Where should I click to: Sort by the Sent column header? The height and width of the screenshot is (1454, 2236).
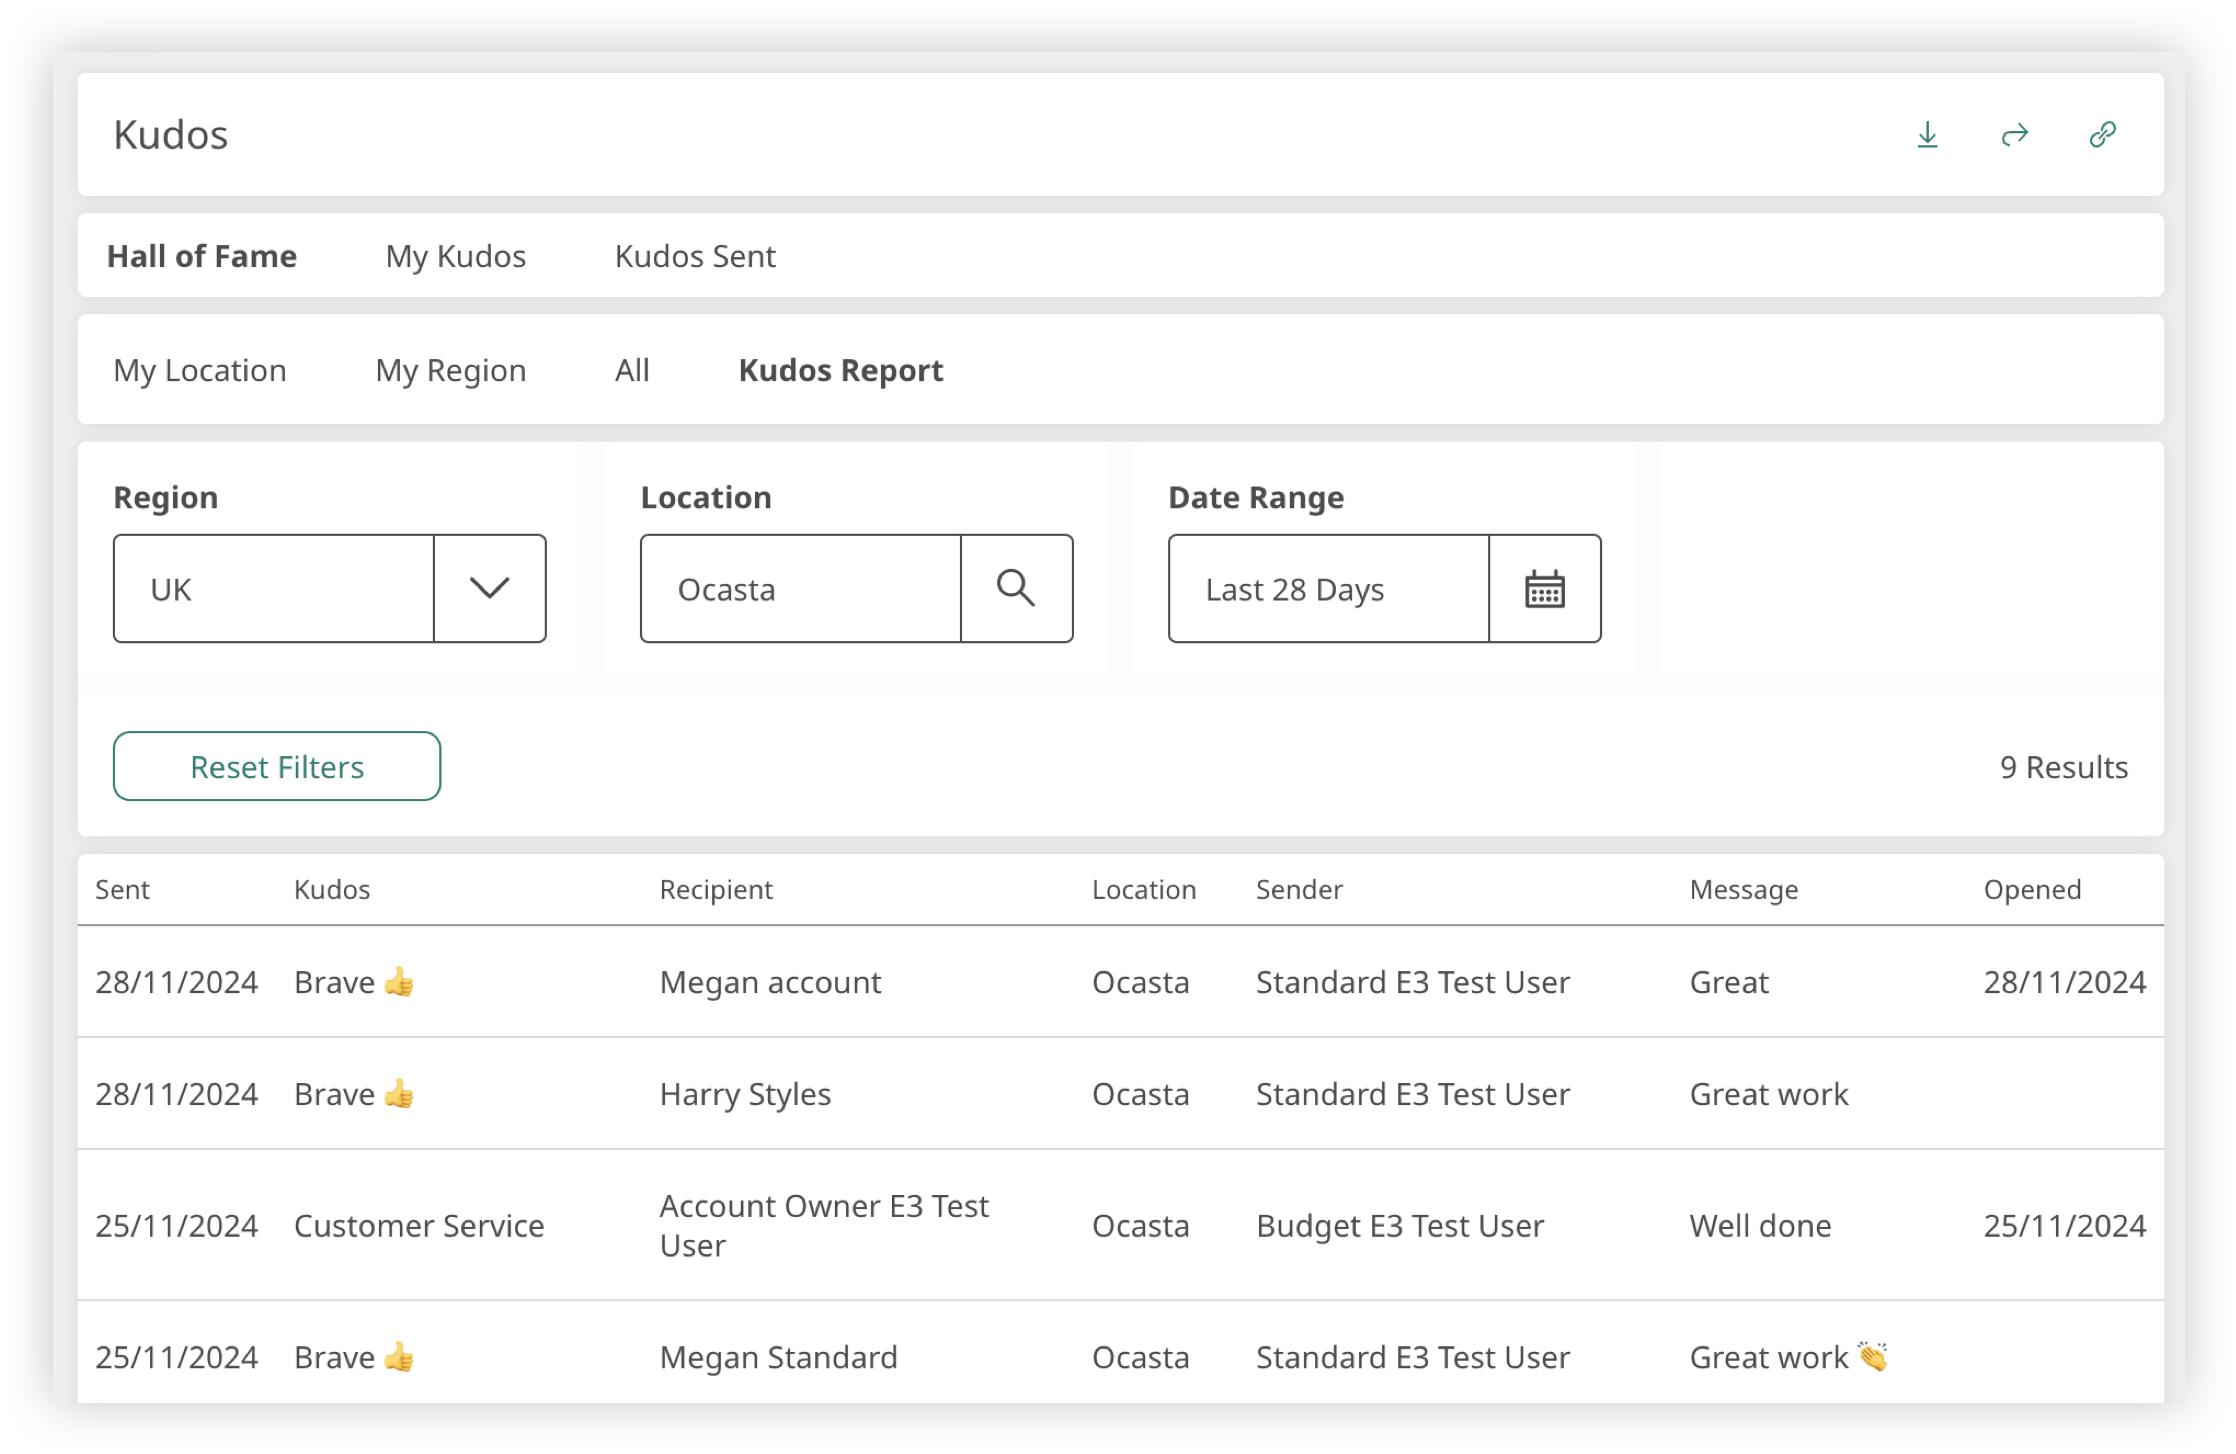[122, 889]
